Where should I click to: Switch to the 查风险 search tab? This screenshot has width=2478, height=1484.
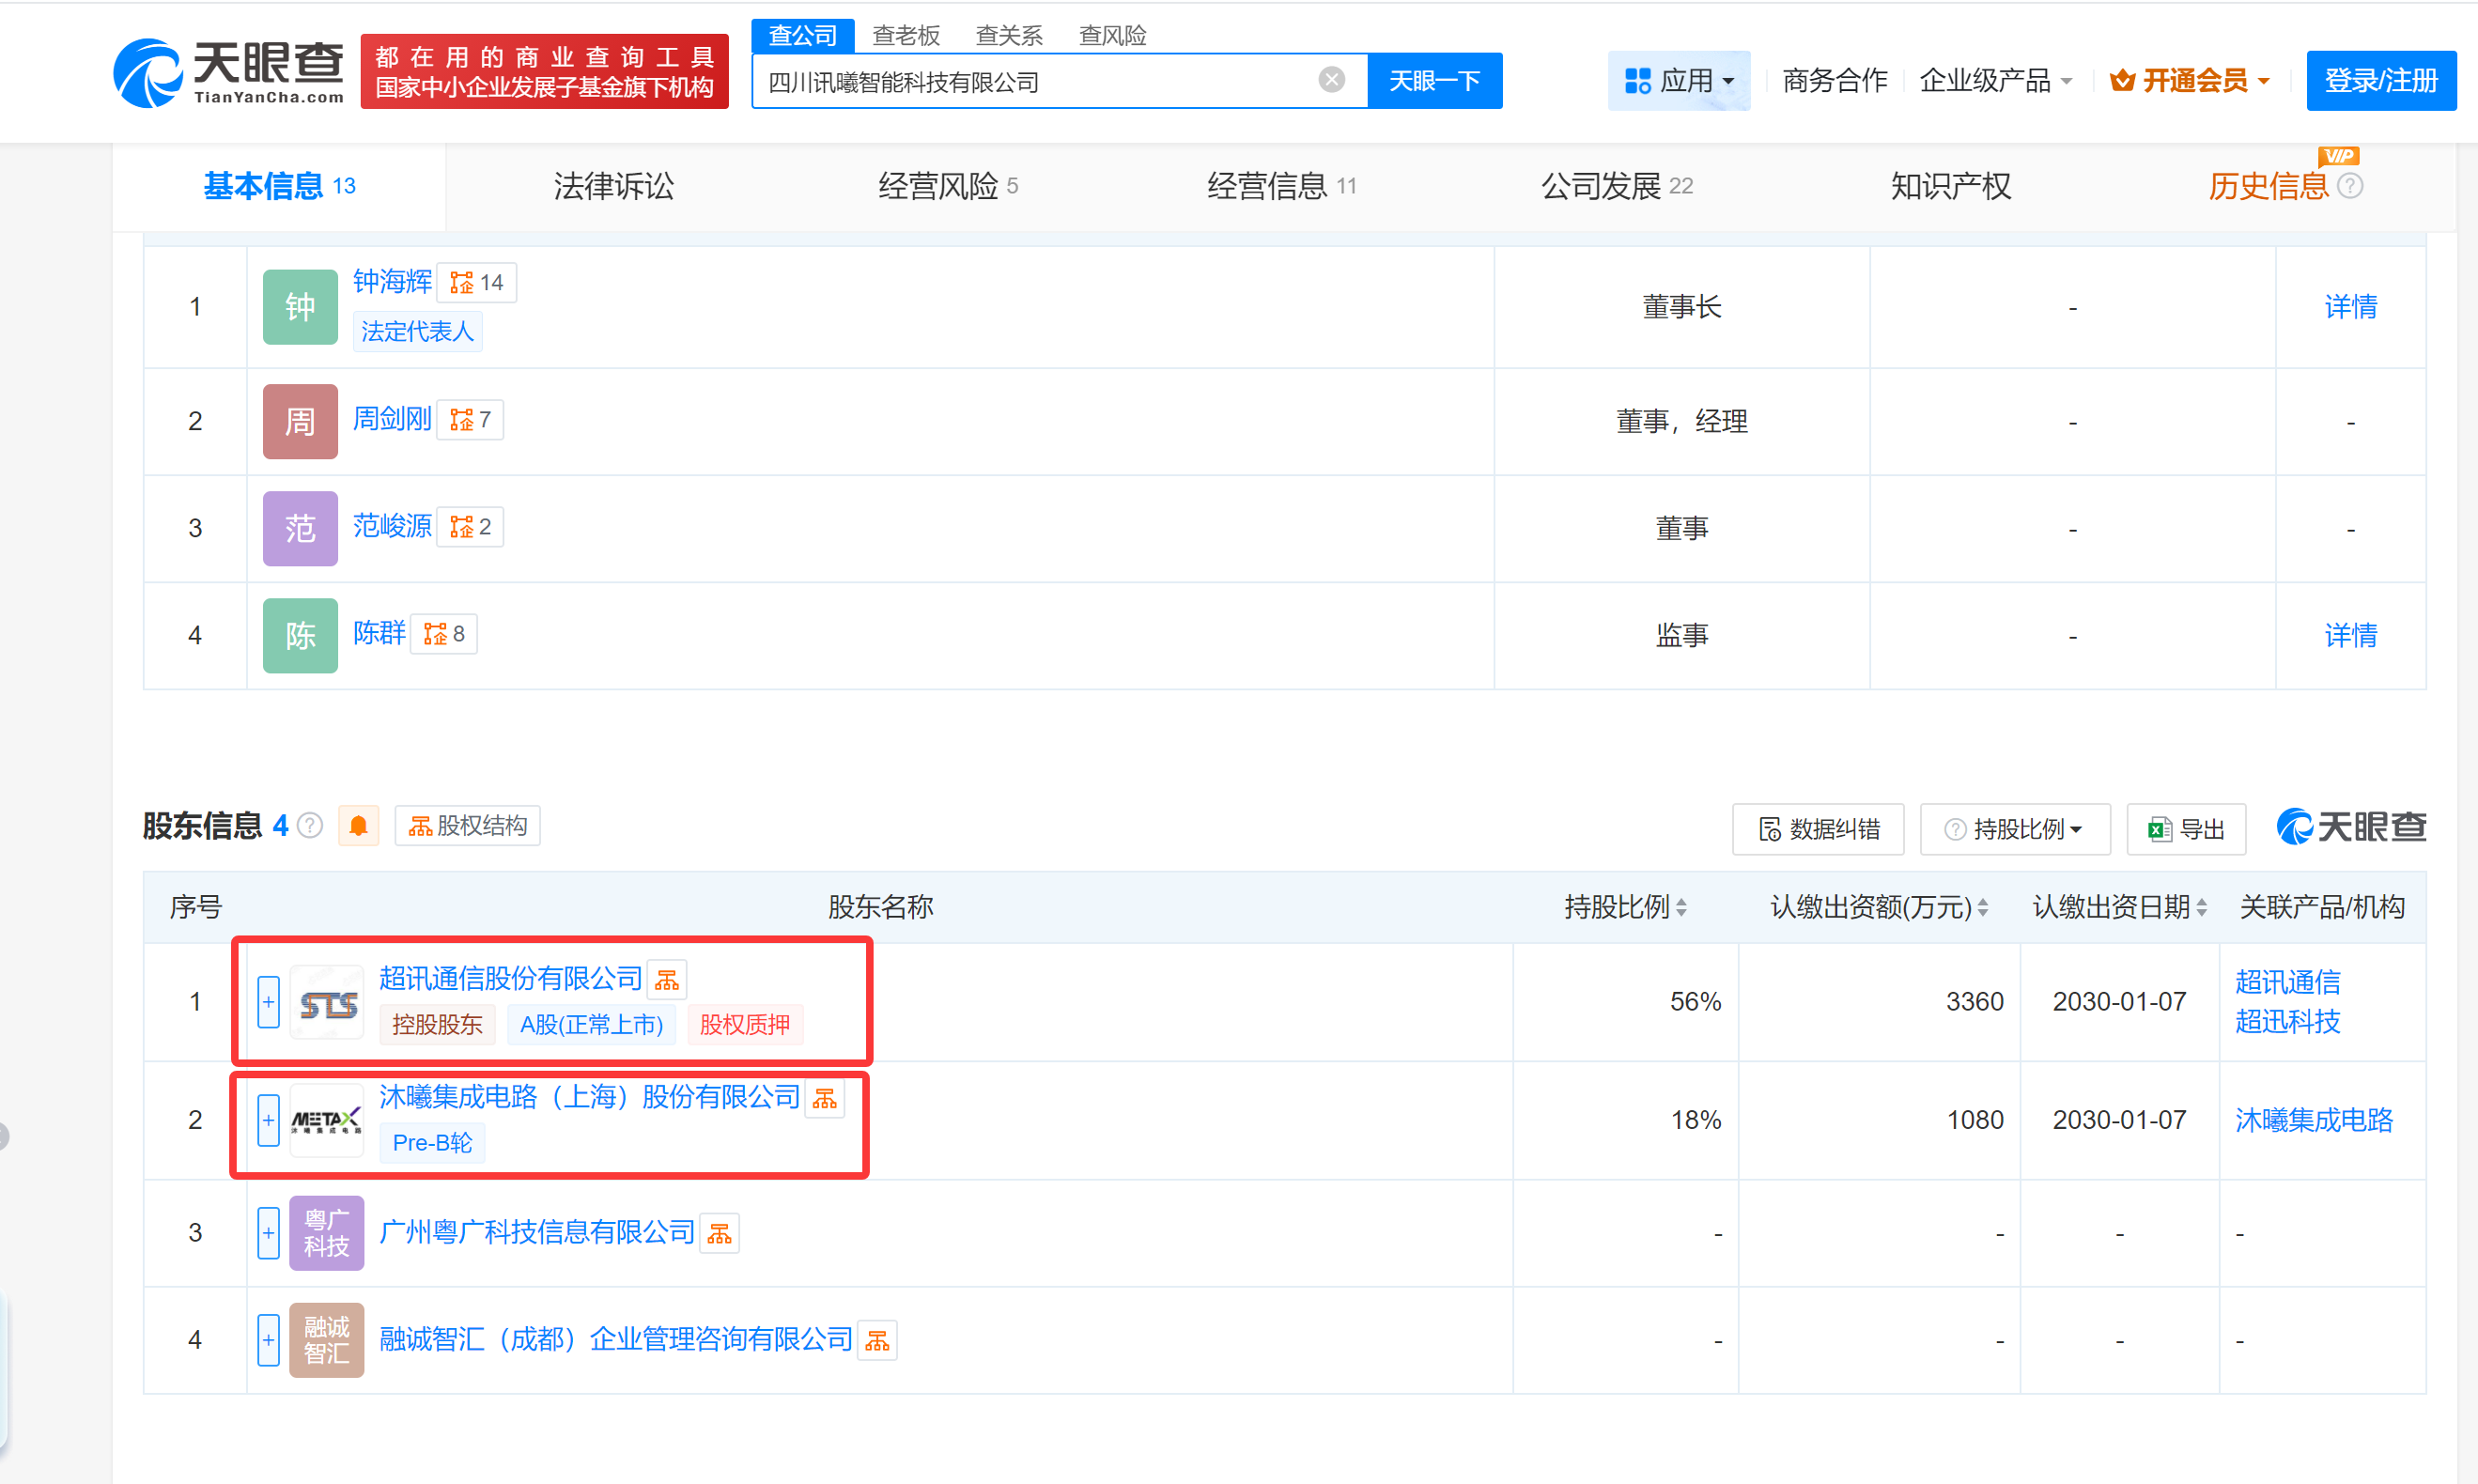1112,35
